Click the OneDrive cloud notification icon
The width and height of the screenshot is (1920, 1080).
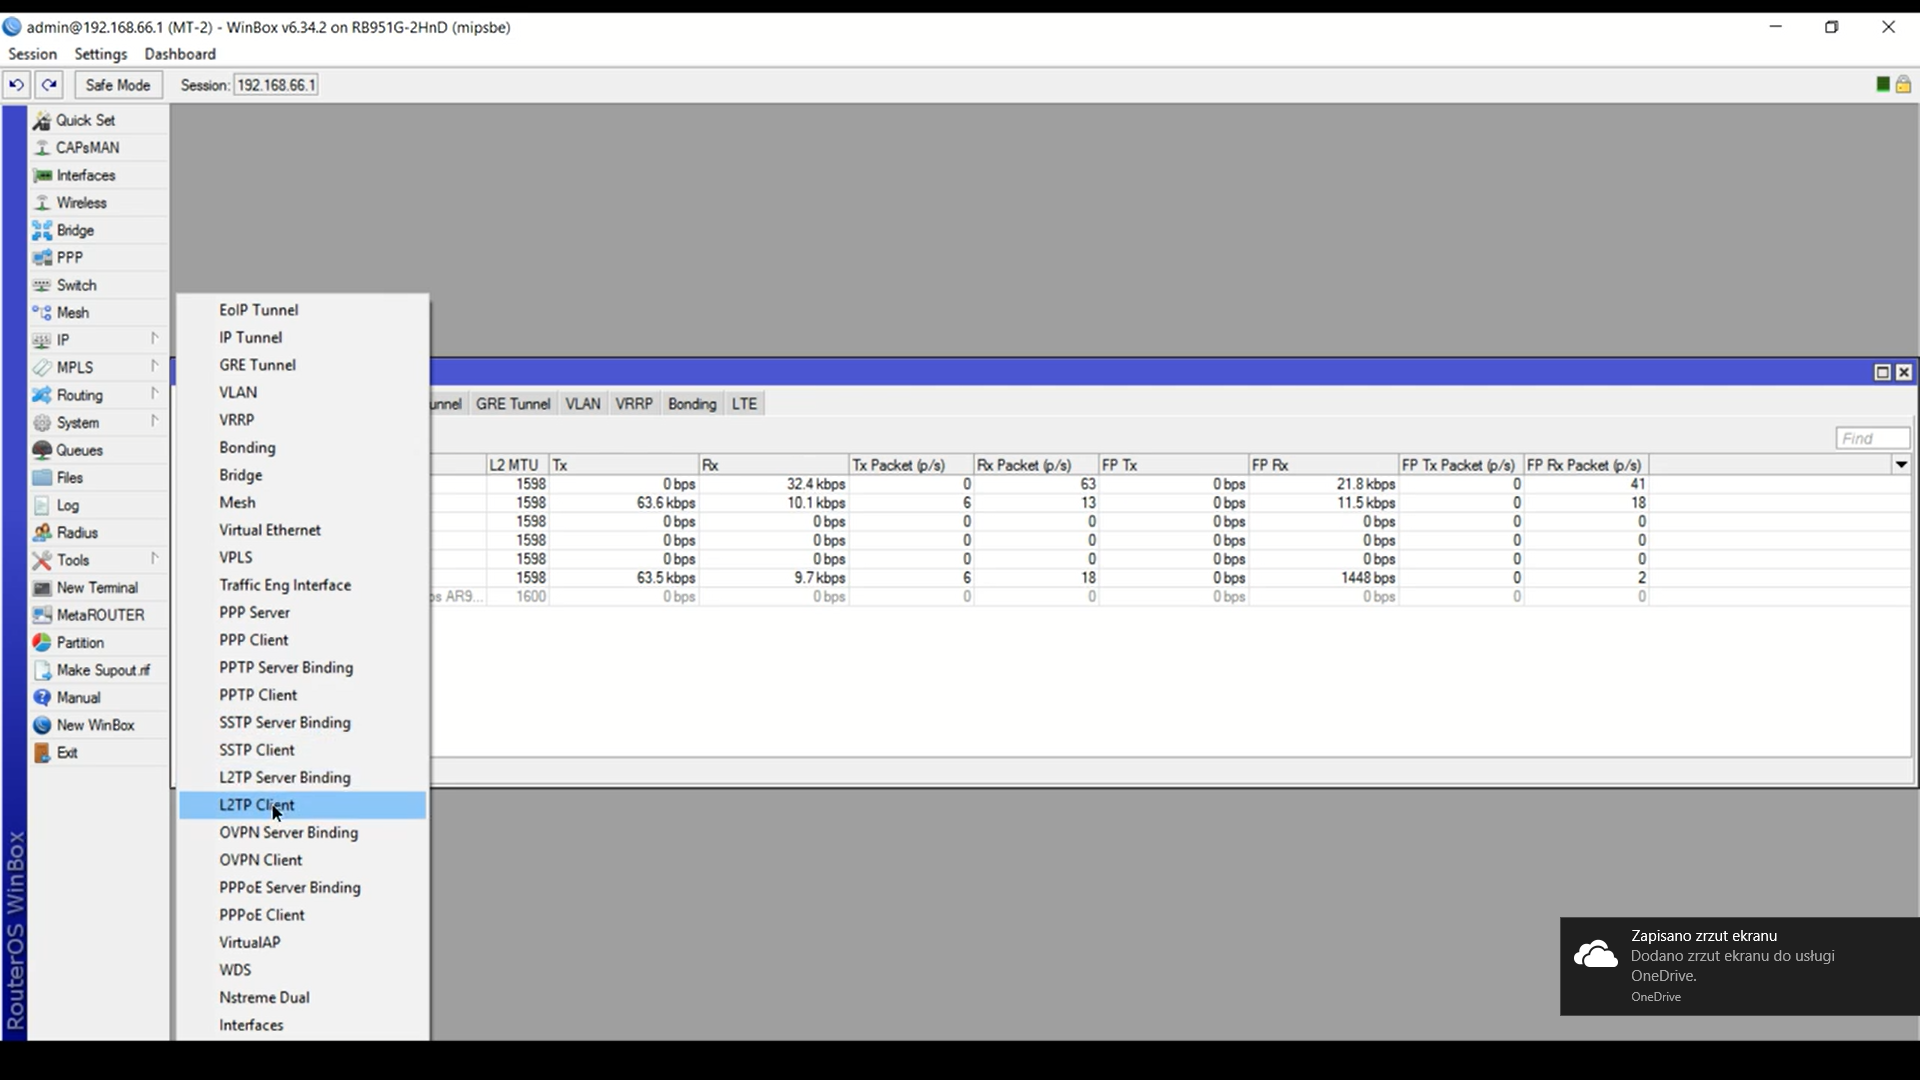1595,955
